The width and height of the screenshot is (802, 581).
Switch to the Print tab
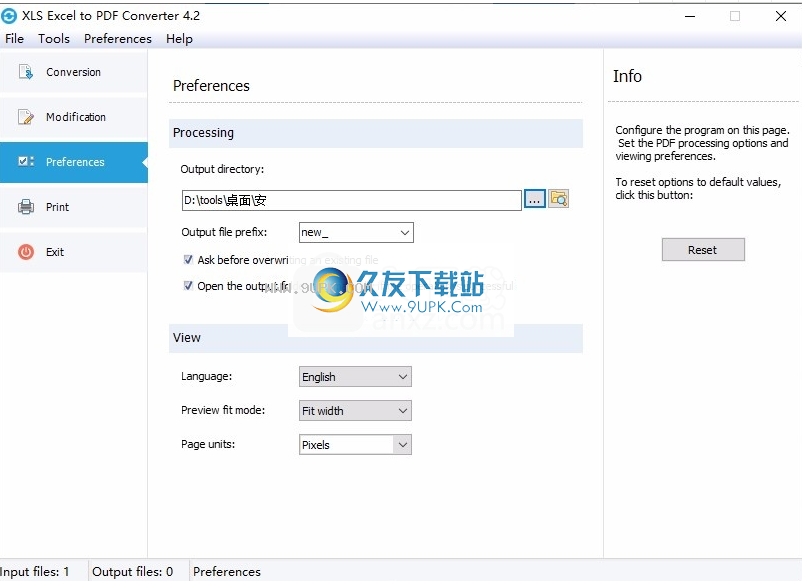click(74, 207)
